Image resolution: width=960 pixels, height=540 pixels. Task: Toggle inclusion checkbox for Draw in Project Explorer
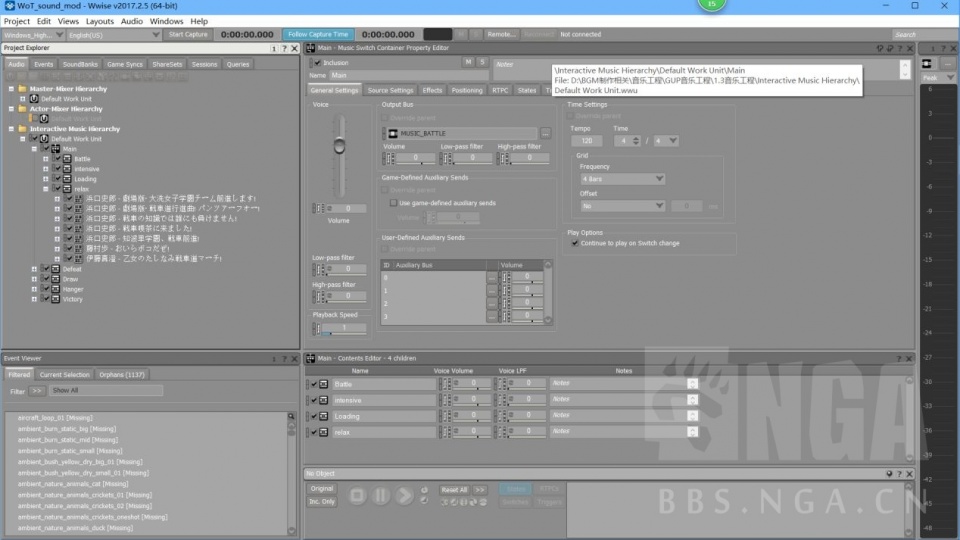[45, 279]
